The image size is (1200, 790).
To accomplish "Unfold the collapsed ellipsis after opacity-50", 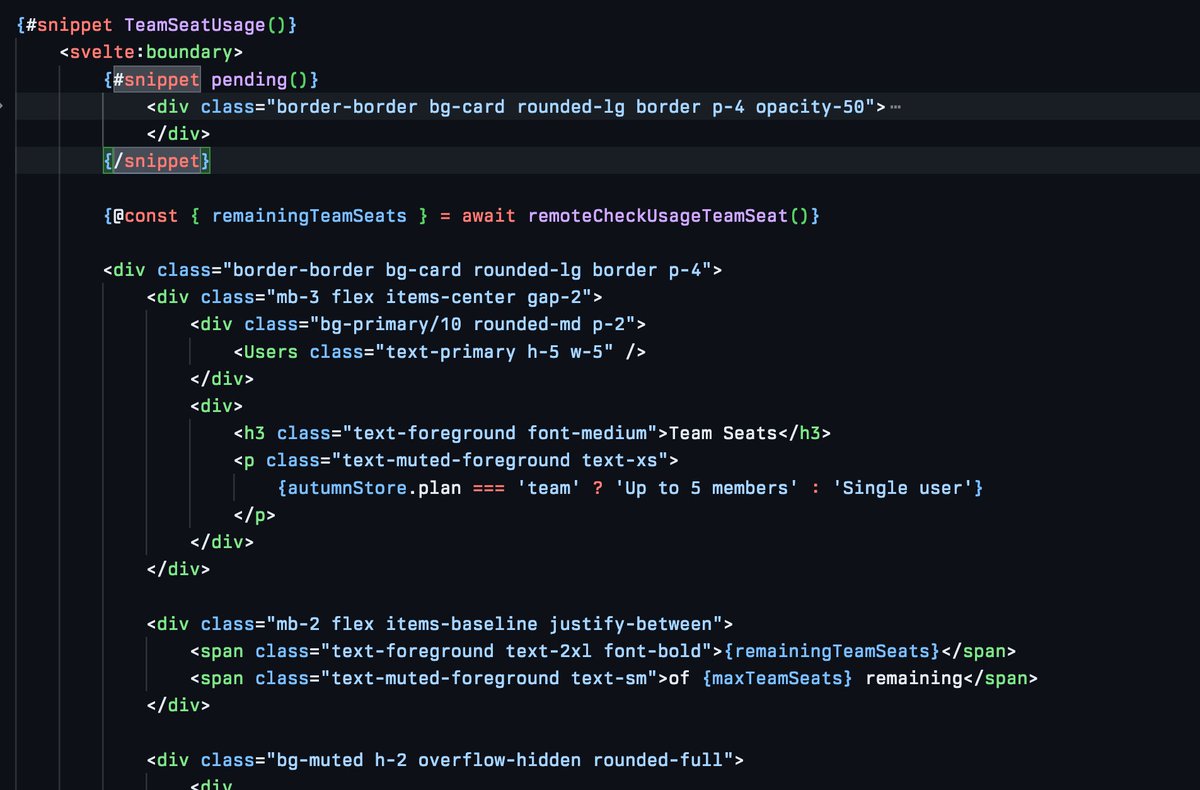I will coord(895,107).
